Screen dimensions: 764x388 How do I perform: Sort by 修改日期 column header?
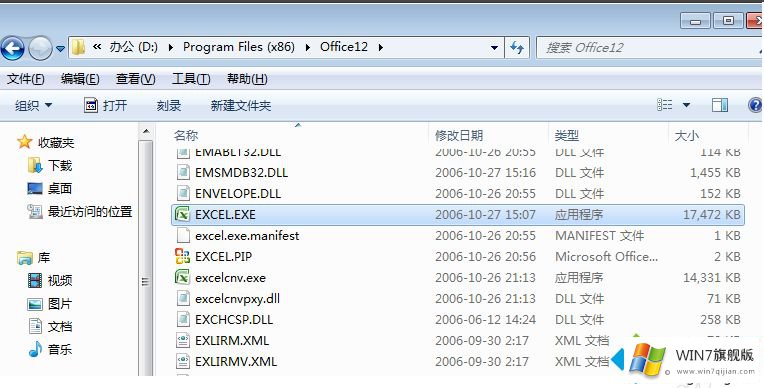click(x=459, y=136)
